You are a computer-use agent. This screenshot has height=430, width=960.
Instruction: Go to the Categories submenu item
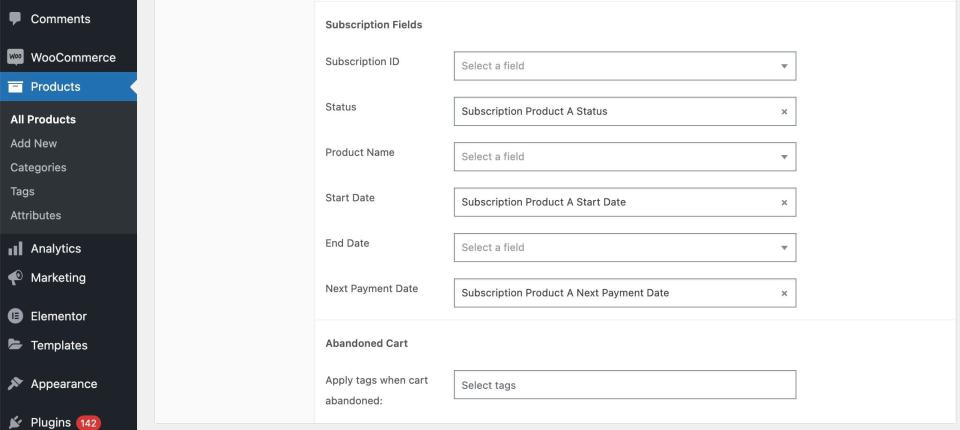click(38, 167)
